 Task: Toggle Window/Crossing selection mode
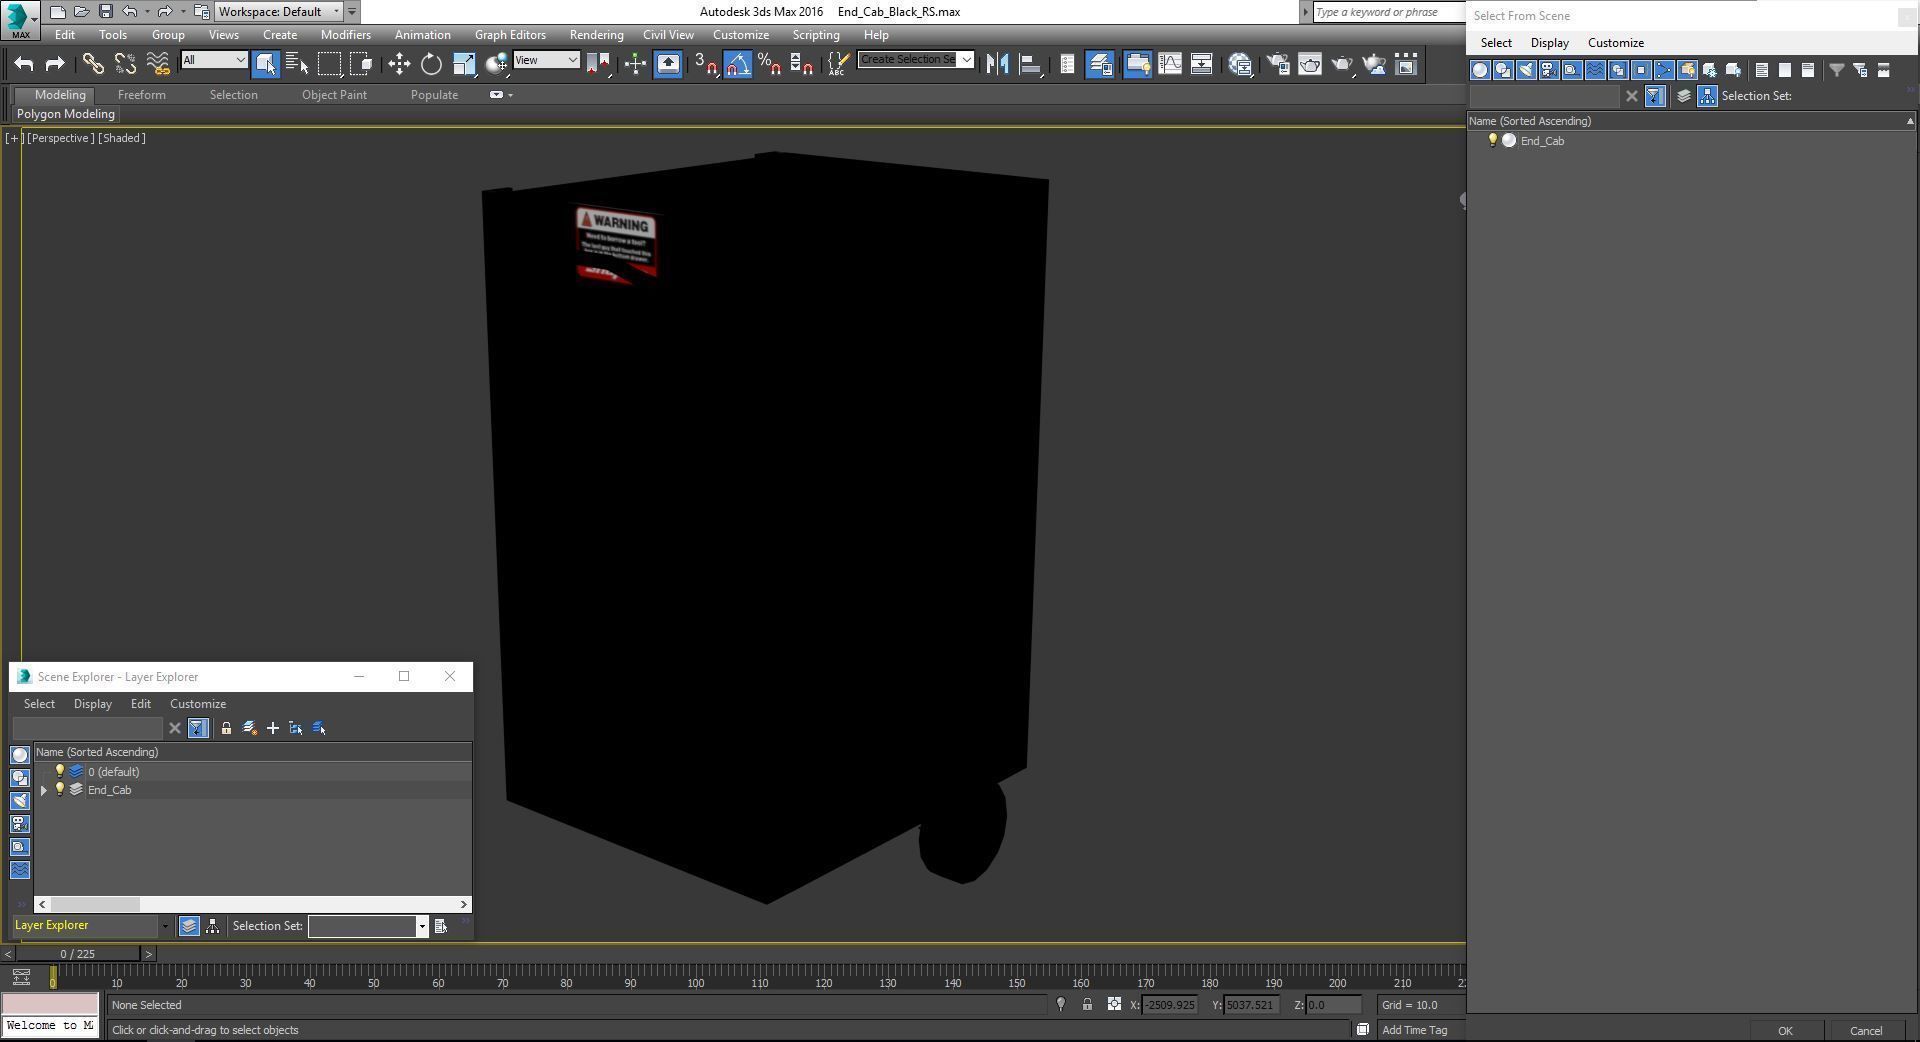click(362, 64)
